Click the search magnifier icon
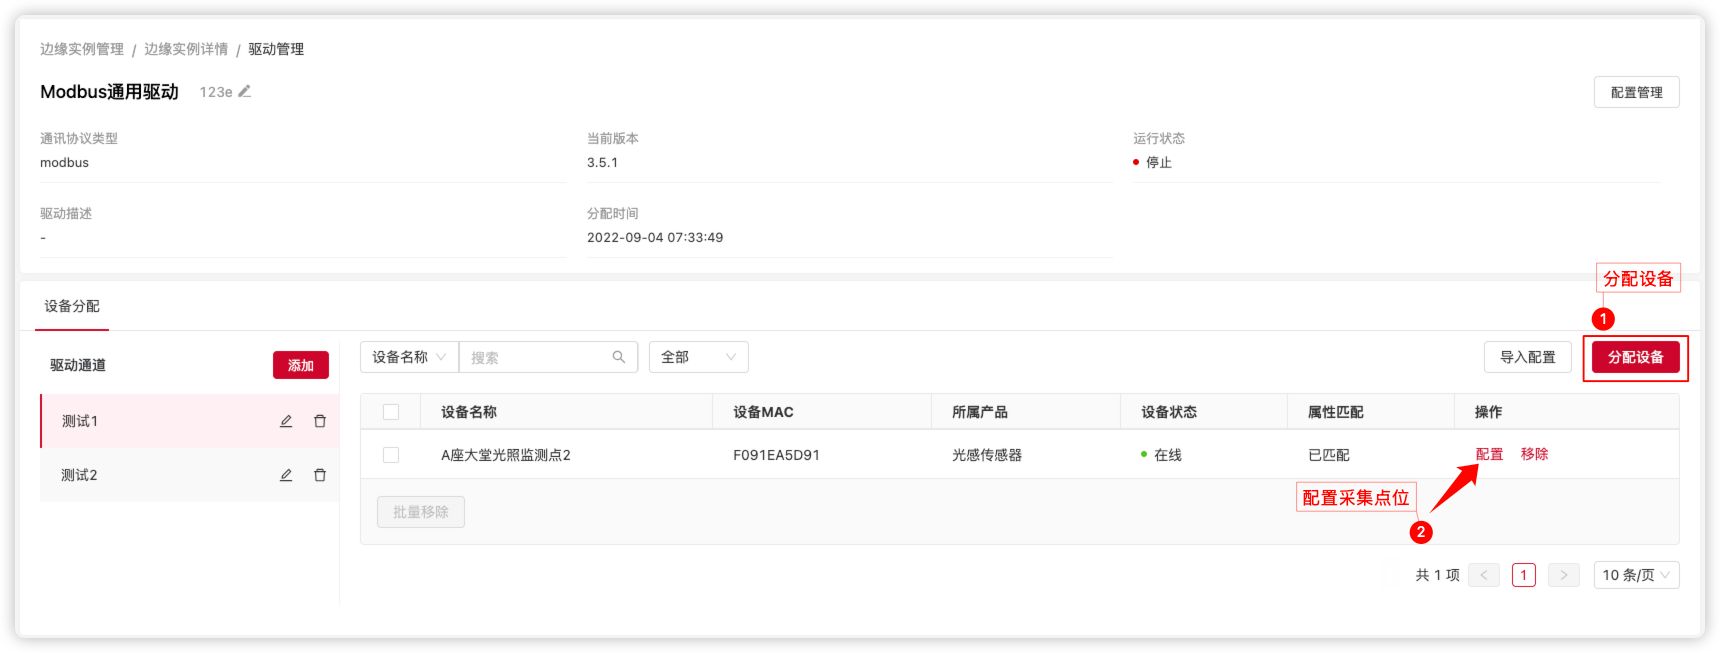This screenshot has height=653, width=1720. tap(618, 357)
